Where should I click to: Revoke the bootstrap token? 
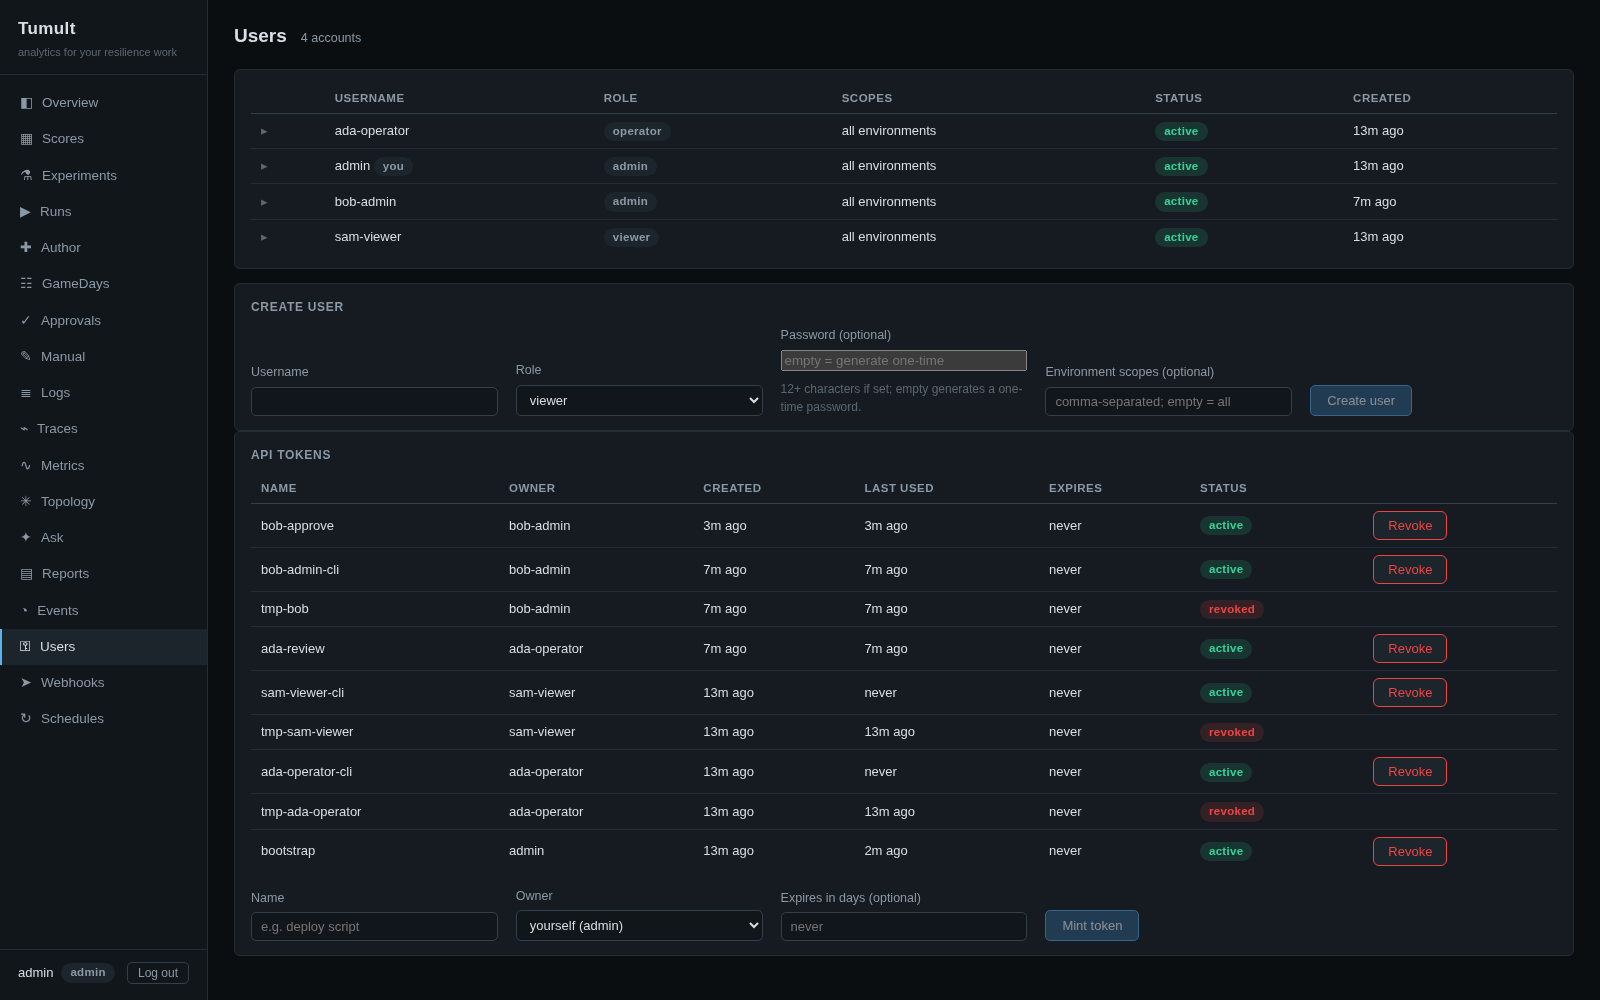click(1410, 851)
